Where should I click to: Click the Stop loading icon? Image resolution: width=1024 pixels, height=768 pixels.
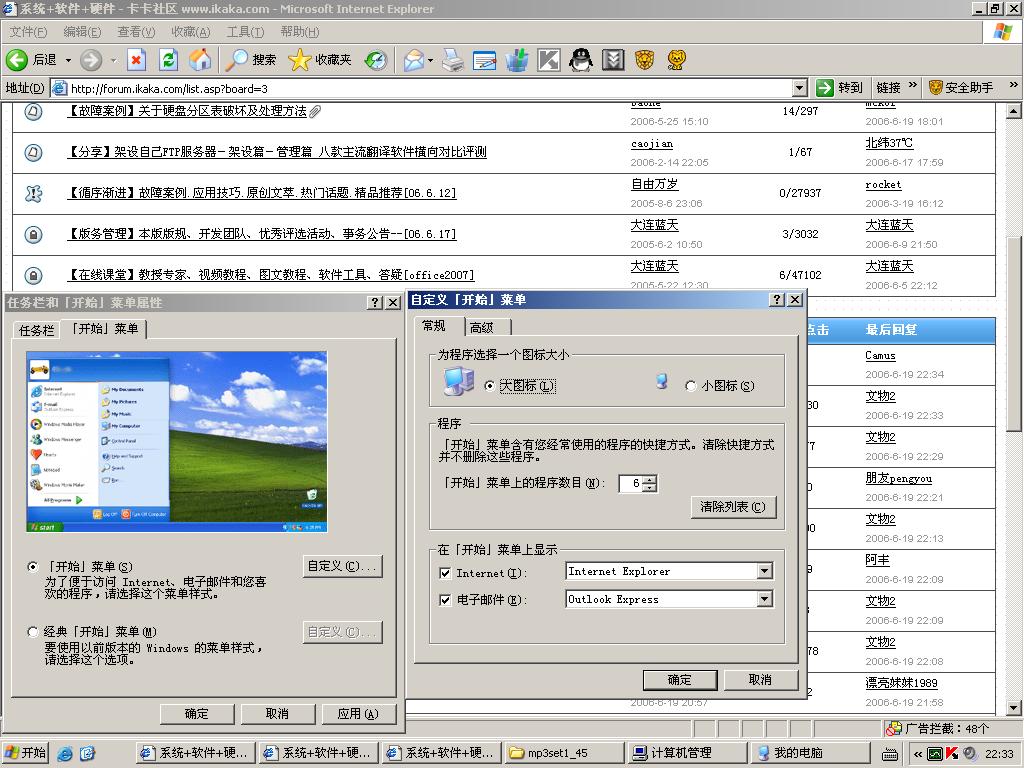[x=136, y=60]
